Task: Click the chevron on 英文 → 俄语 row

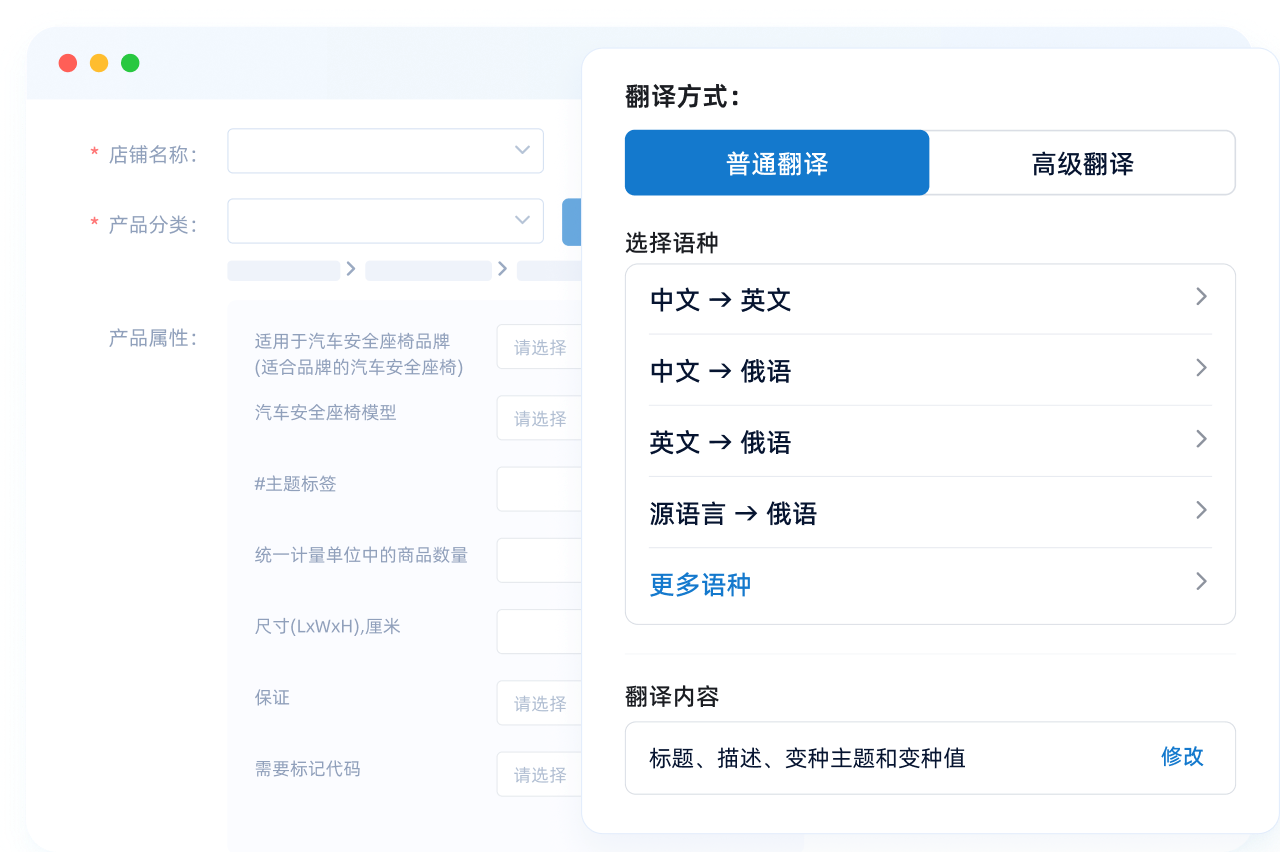Action: tap(1201, 439)
